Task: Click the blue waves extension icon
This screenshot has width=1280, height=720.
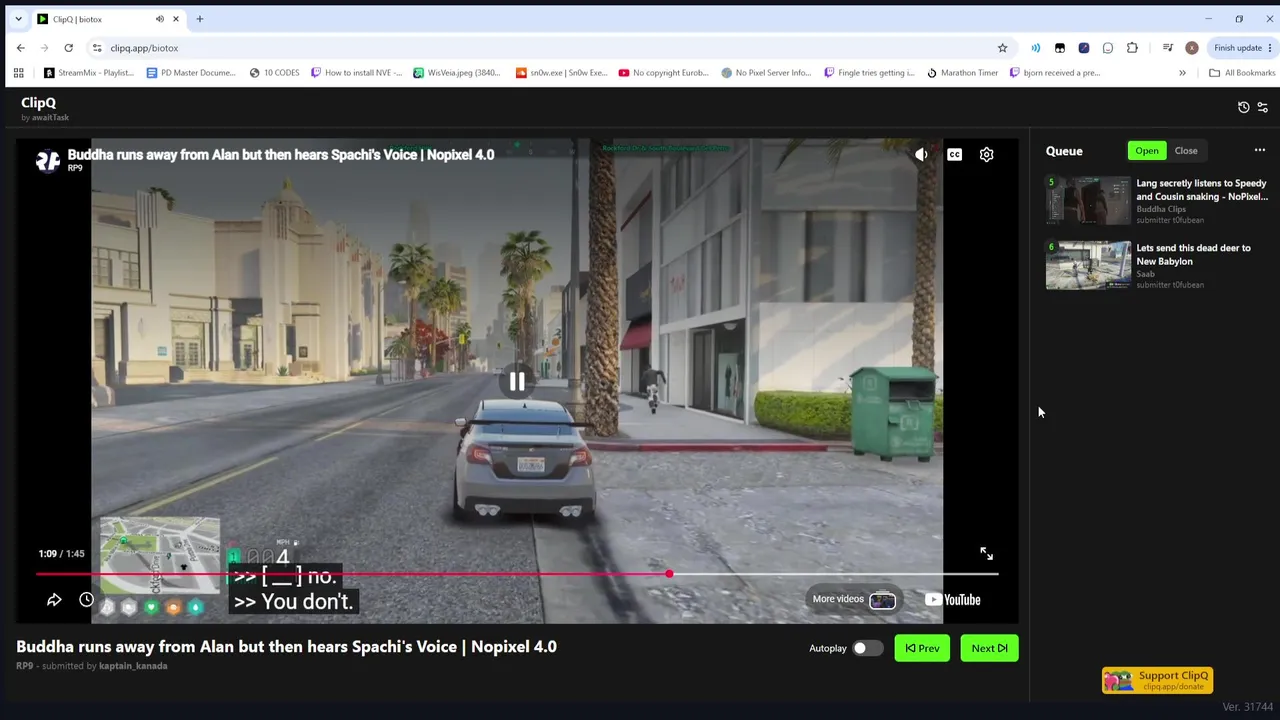Action: click(x=1036, y=48)
